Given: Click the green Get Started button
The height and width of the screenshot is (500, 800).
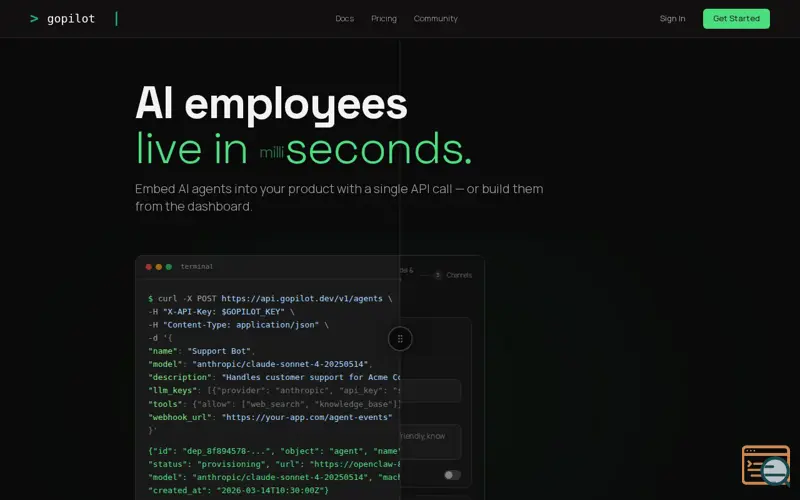Looking at the screenshot, I should pyautogui.click(x=736, y=18).
